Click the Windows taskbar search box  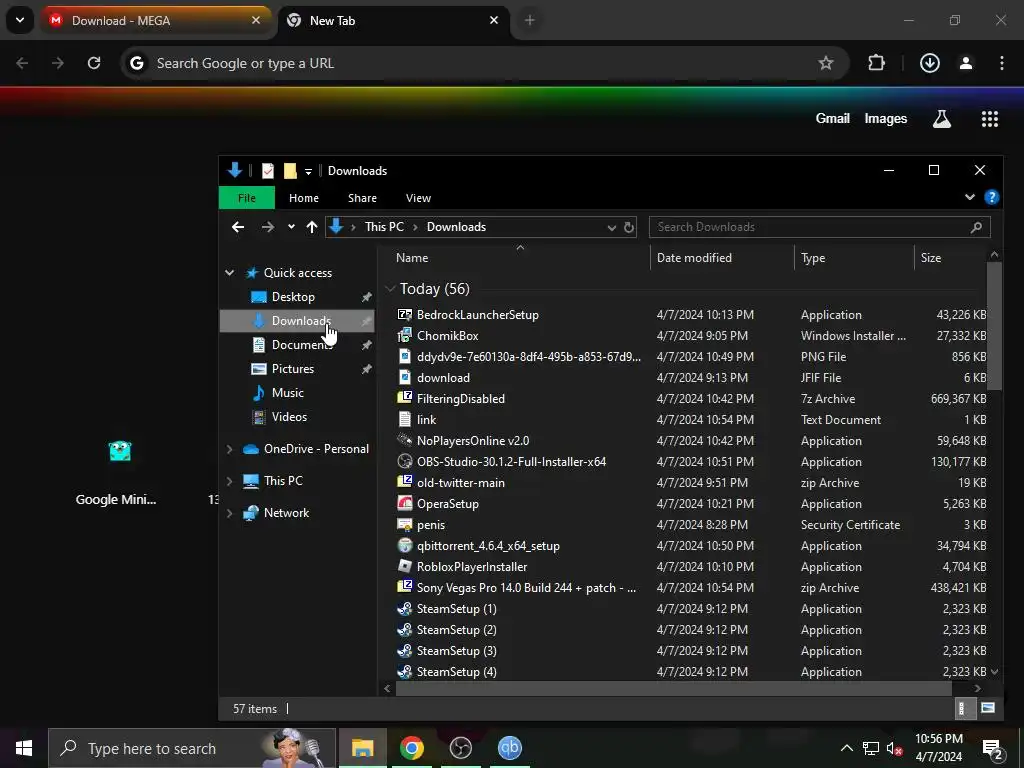192,748
